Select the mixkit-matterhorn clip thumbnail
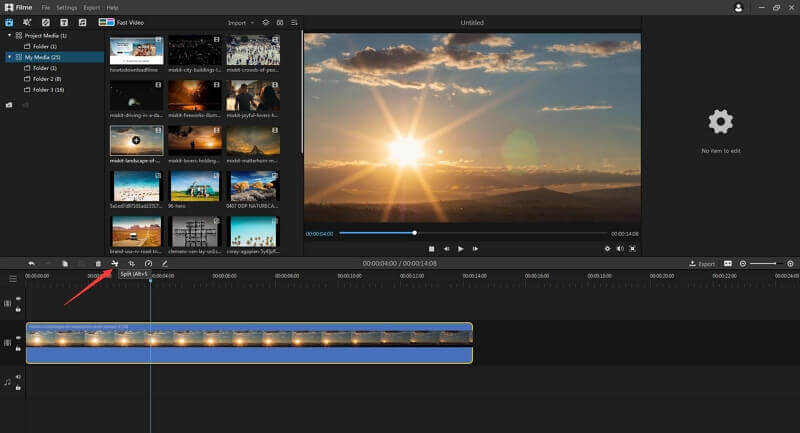The height and width of the screenshot is (433, 800). point(253,140)
